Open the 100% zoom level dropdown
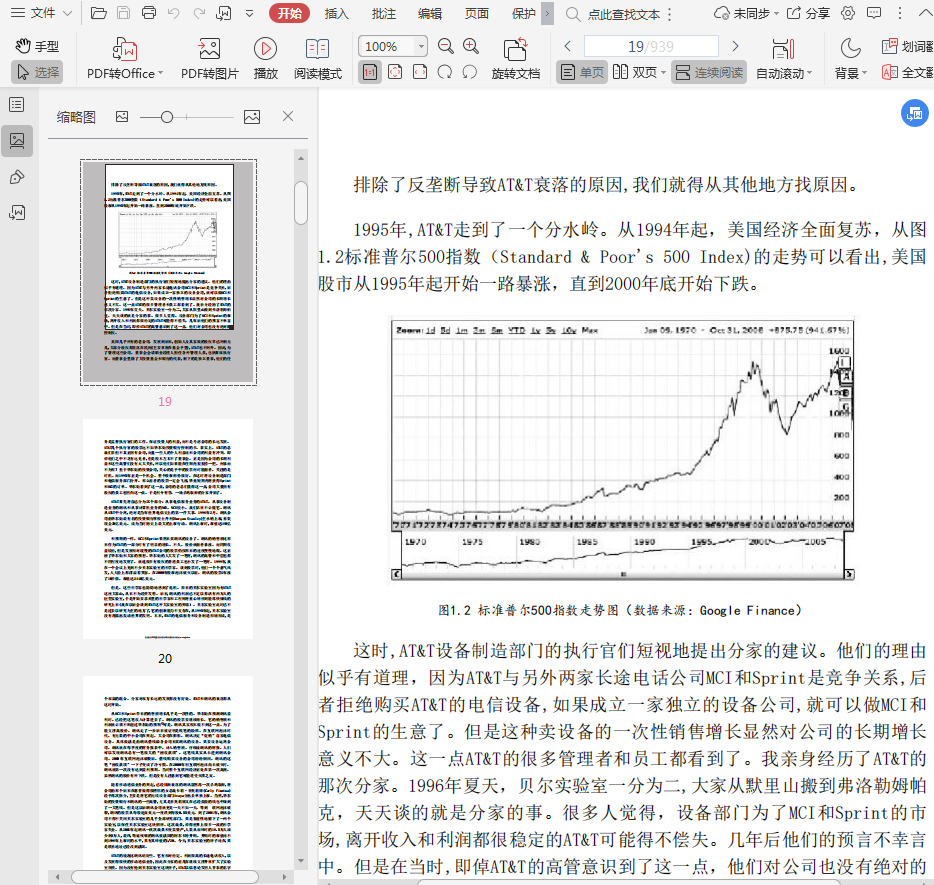The width and height of the screenshot is (934, 885). click(421, 46)
